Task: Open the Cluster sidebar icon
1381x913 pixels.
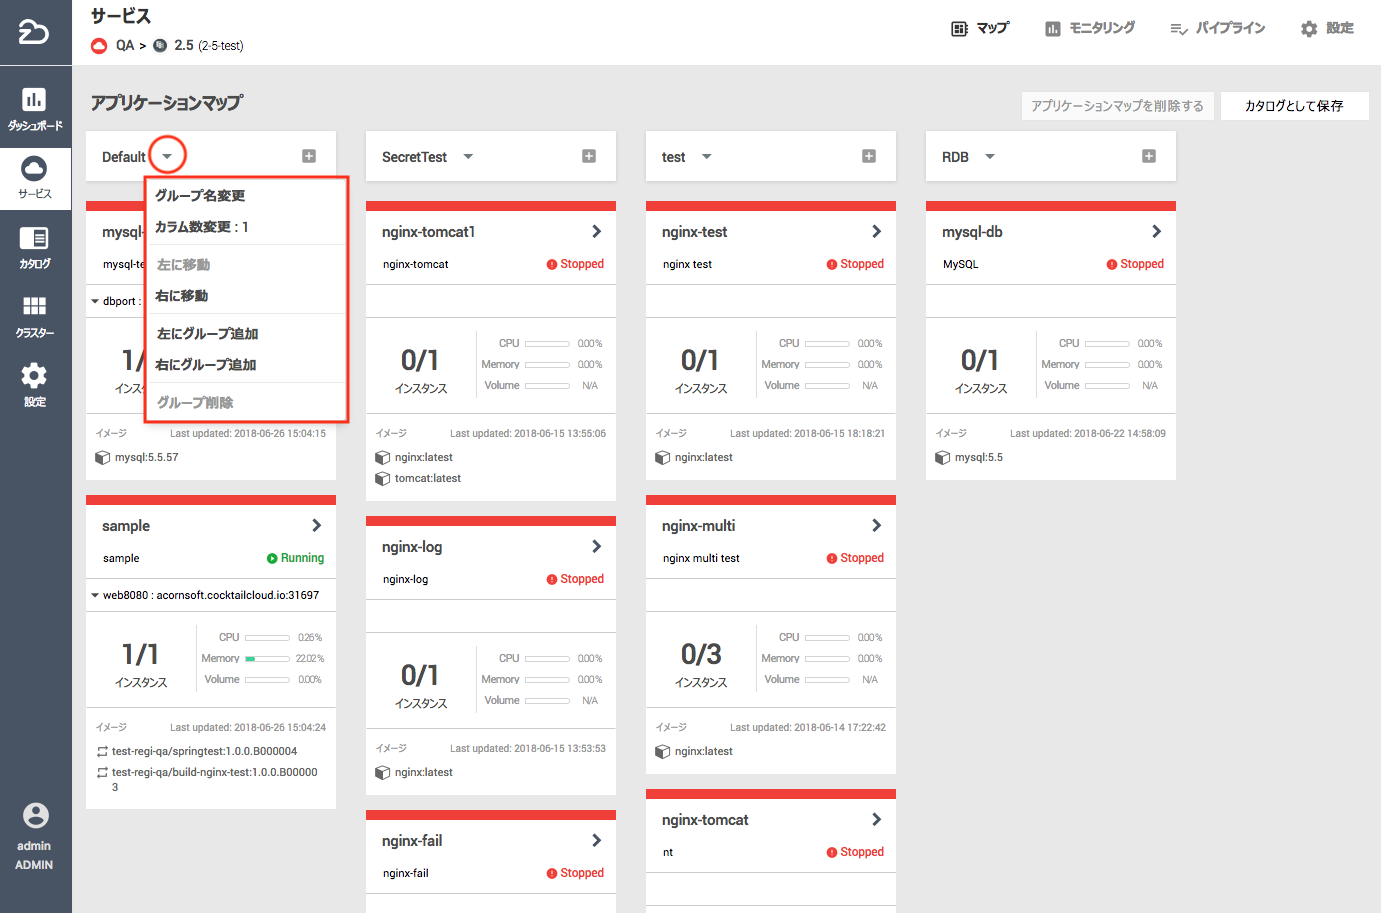Action: (x=35, y=316)
